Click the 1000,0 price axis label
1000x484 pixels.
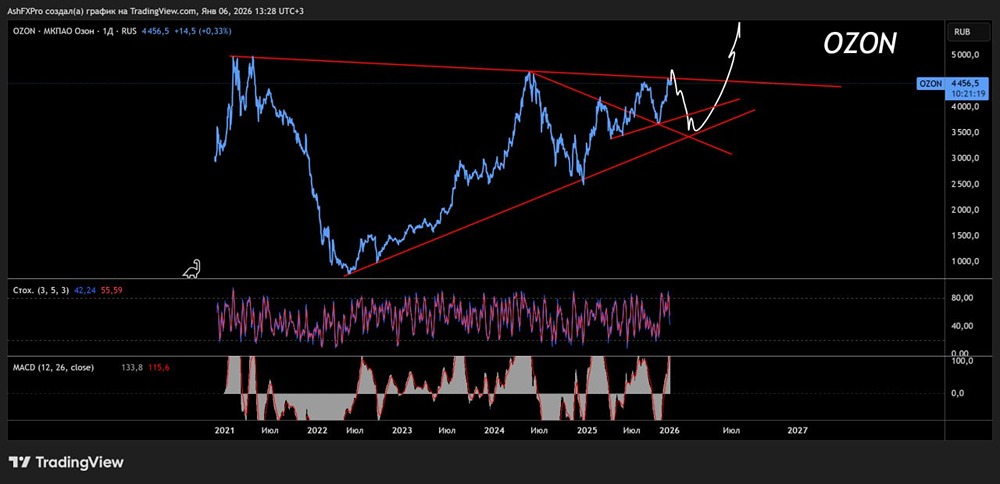tap(965, 261)
